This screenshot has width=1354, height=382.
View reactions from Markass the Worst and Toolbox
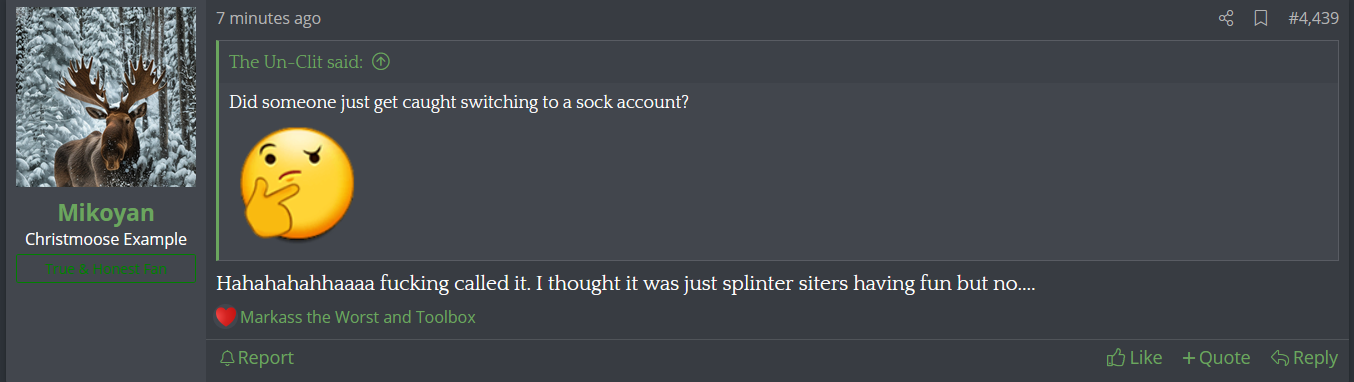point(358,317)
